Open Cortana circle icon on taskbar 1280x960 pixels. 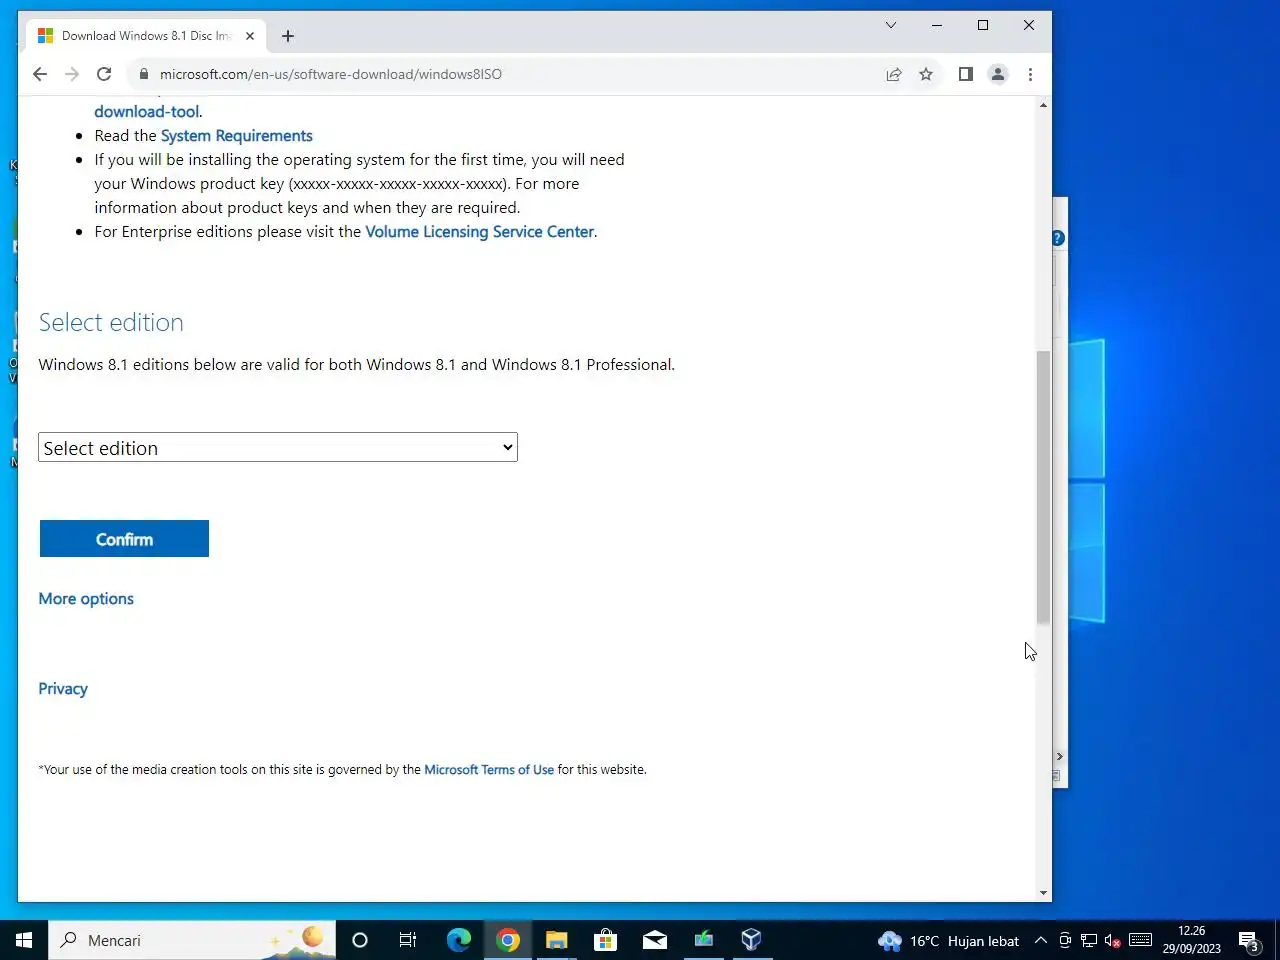(360, 940)
